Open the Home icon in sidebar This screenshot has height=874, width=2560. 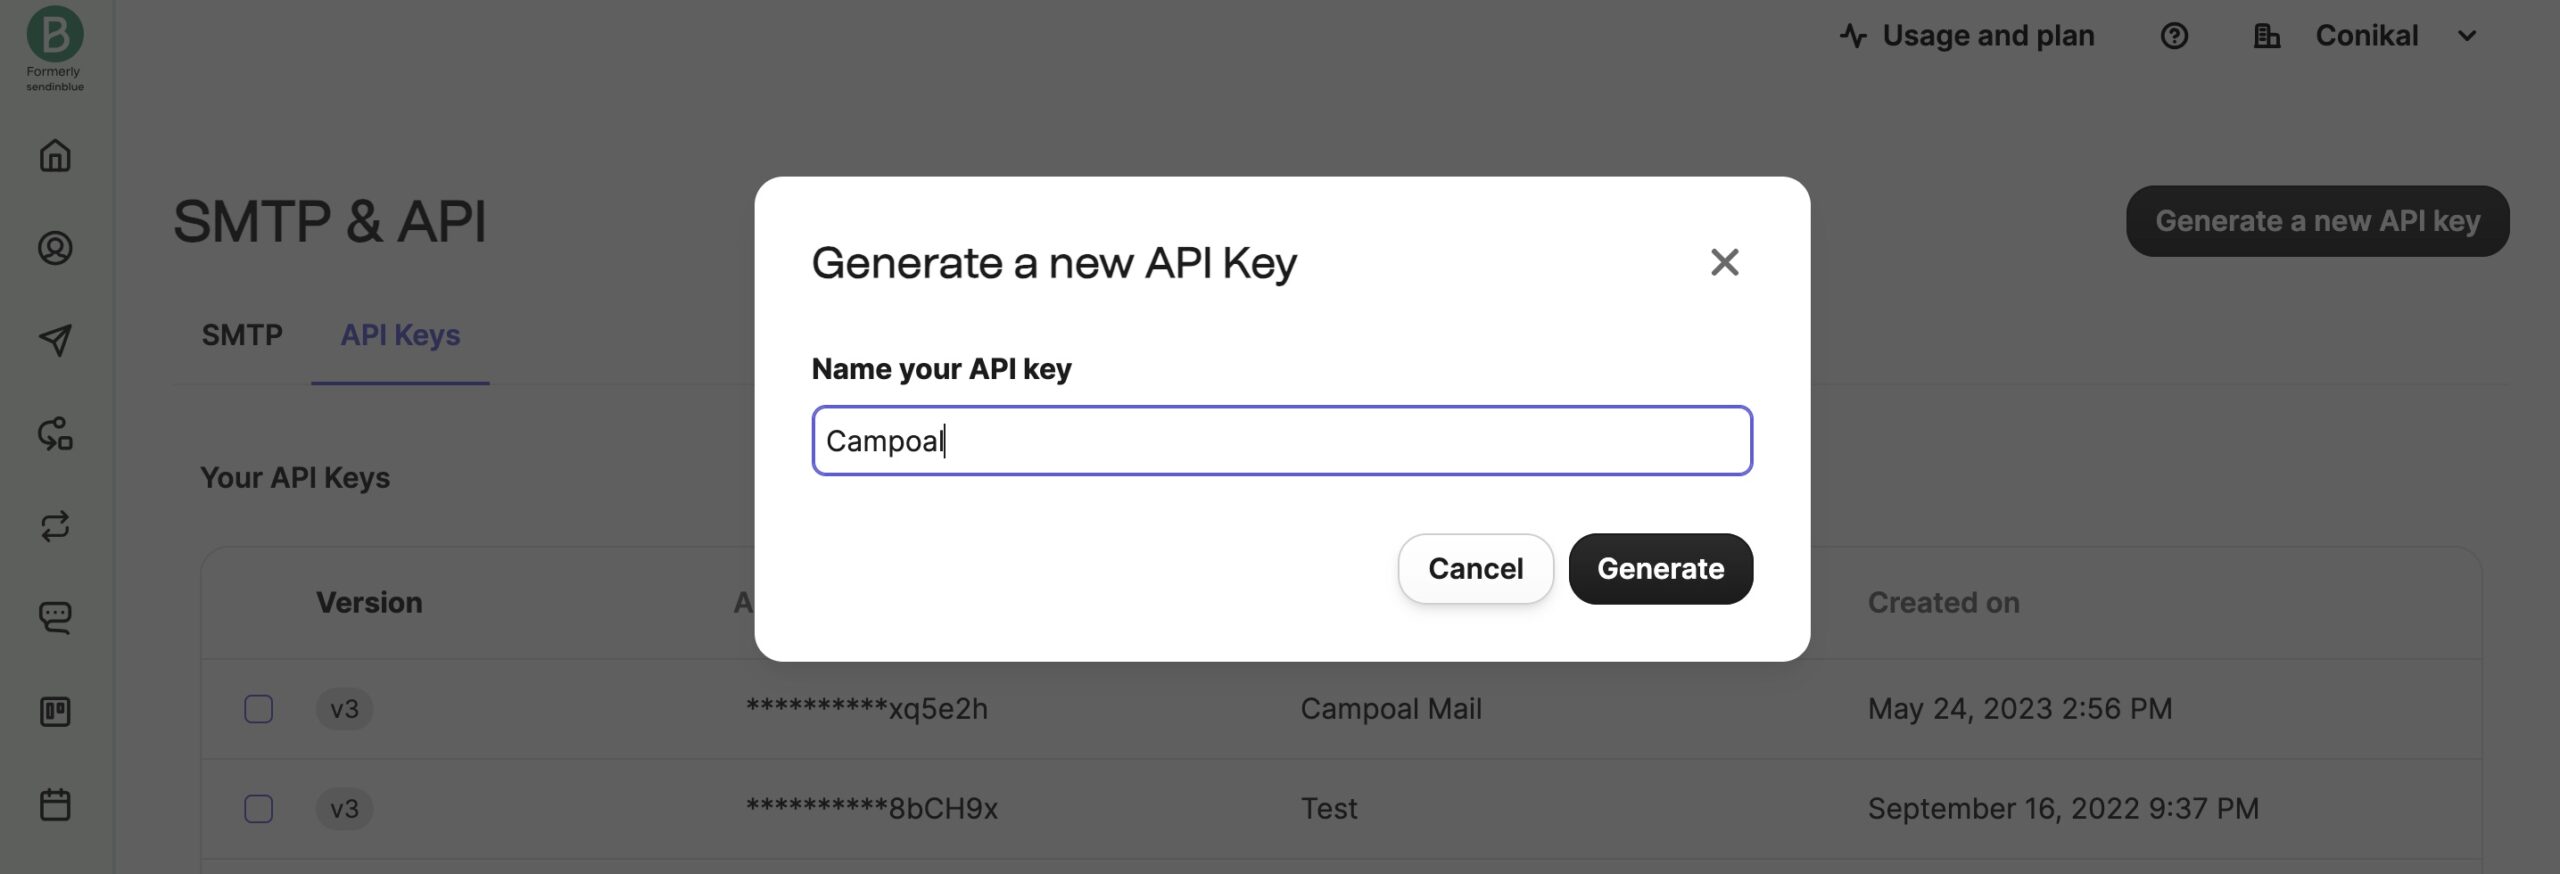pyautogui.click(x=55, y=156)
